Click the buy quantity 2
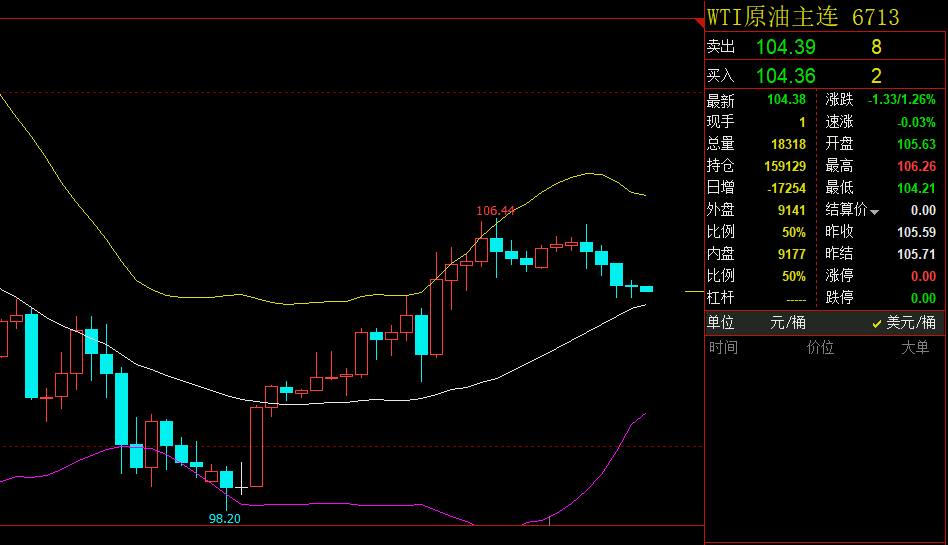This screenshot has width=948, height=545. click(876, 76)
